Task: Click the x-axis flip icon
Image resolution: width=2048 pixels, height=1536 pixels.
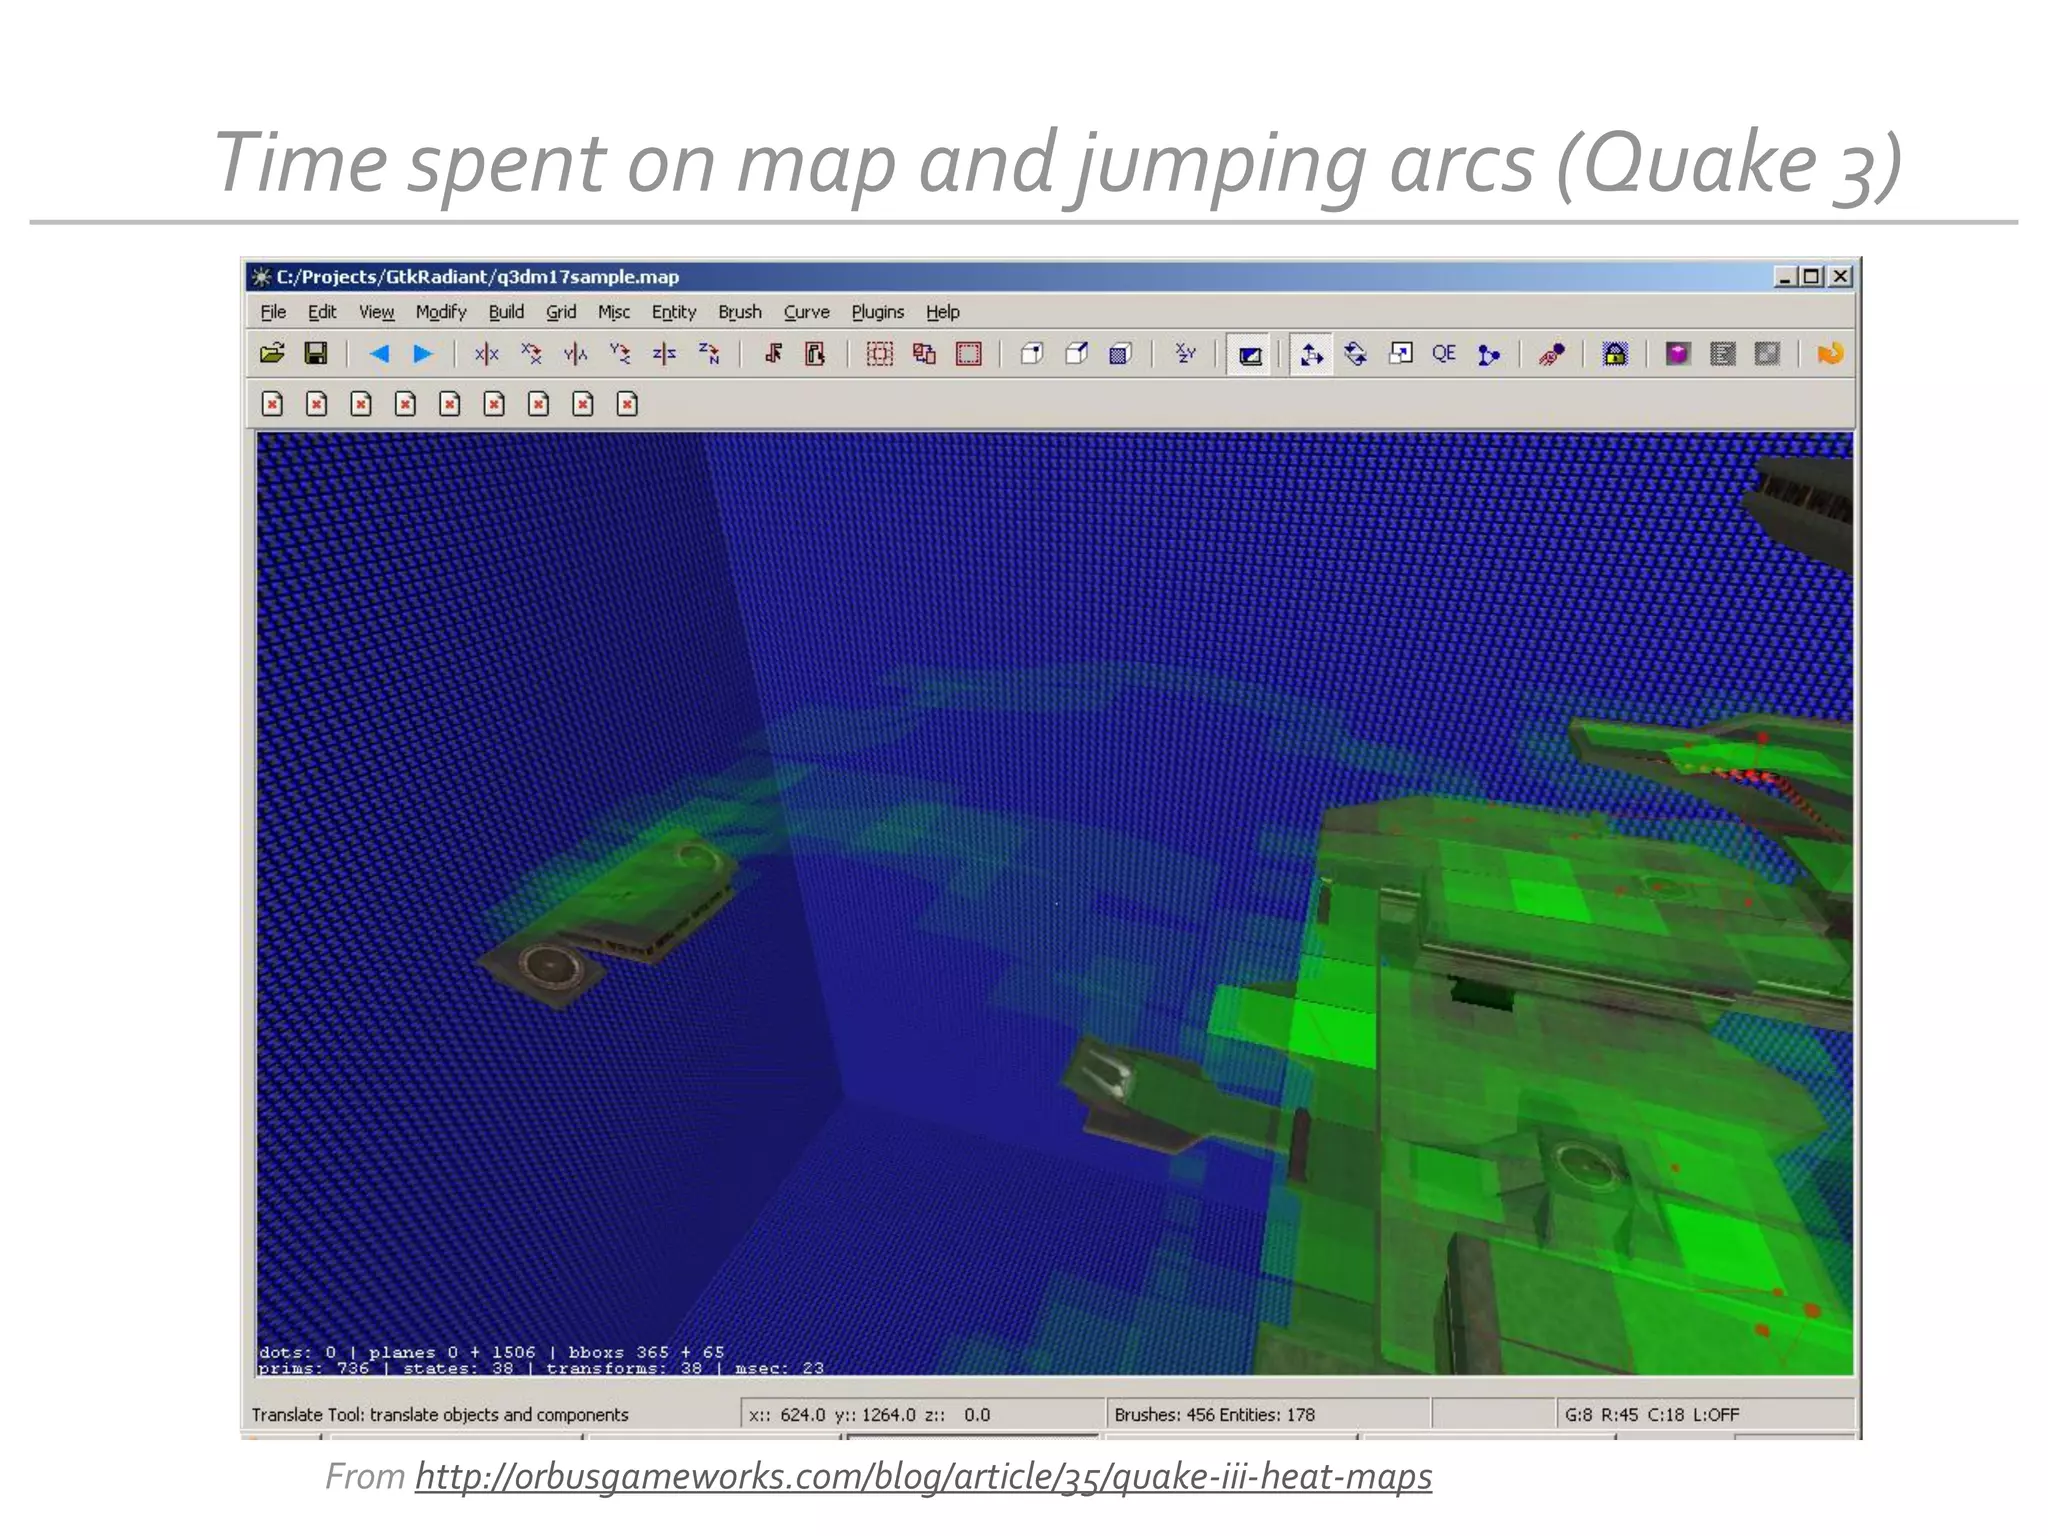Action: [x=486, y=354]
